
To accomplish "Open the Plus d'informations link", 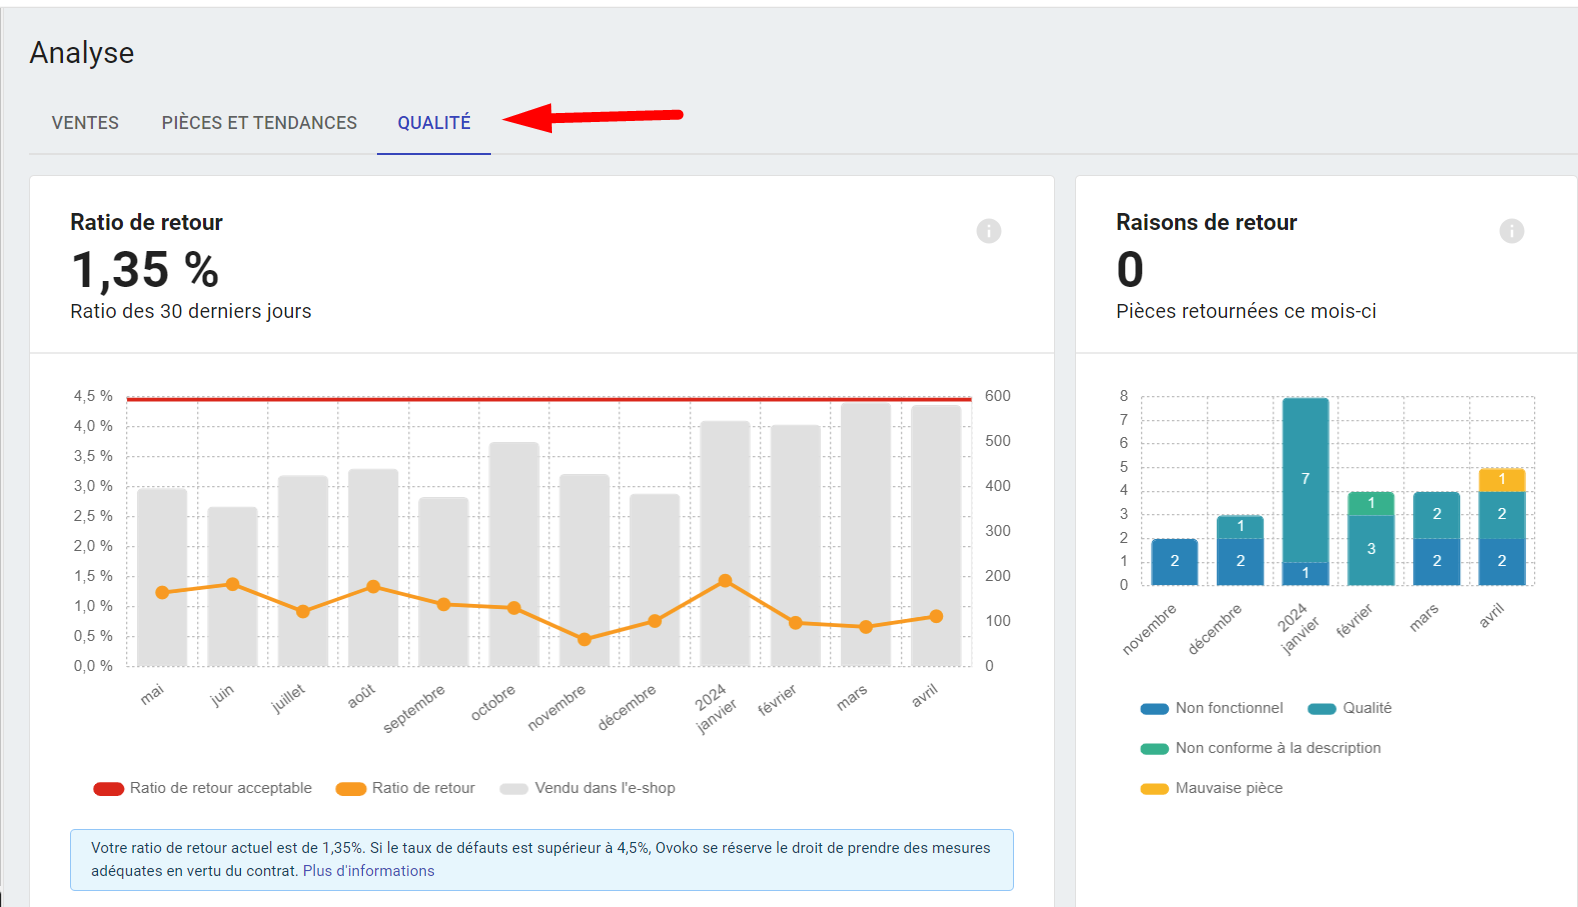I will [x=368, y=871].
